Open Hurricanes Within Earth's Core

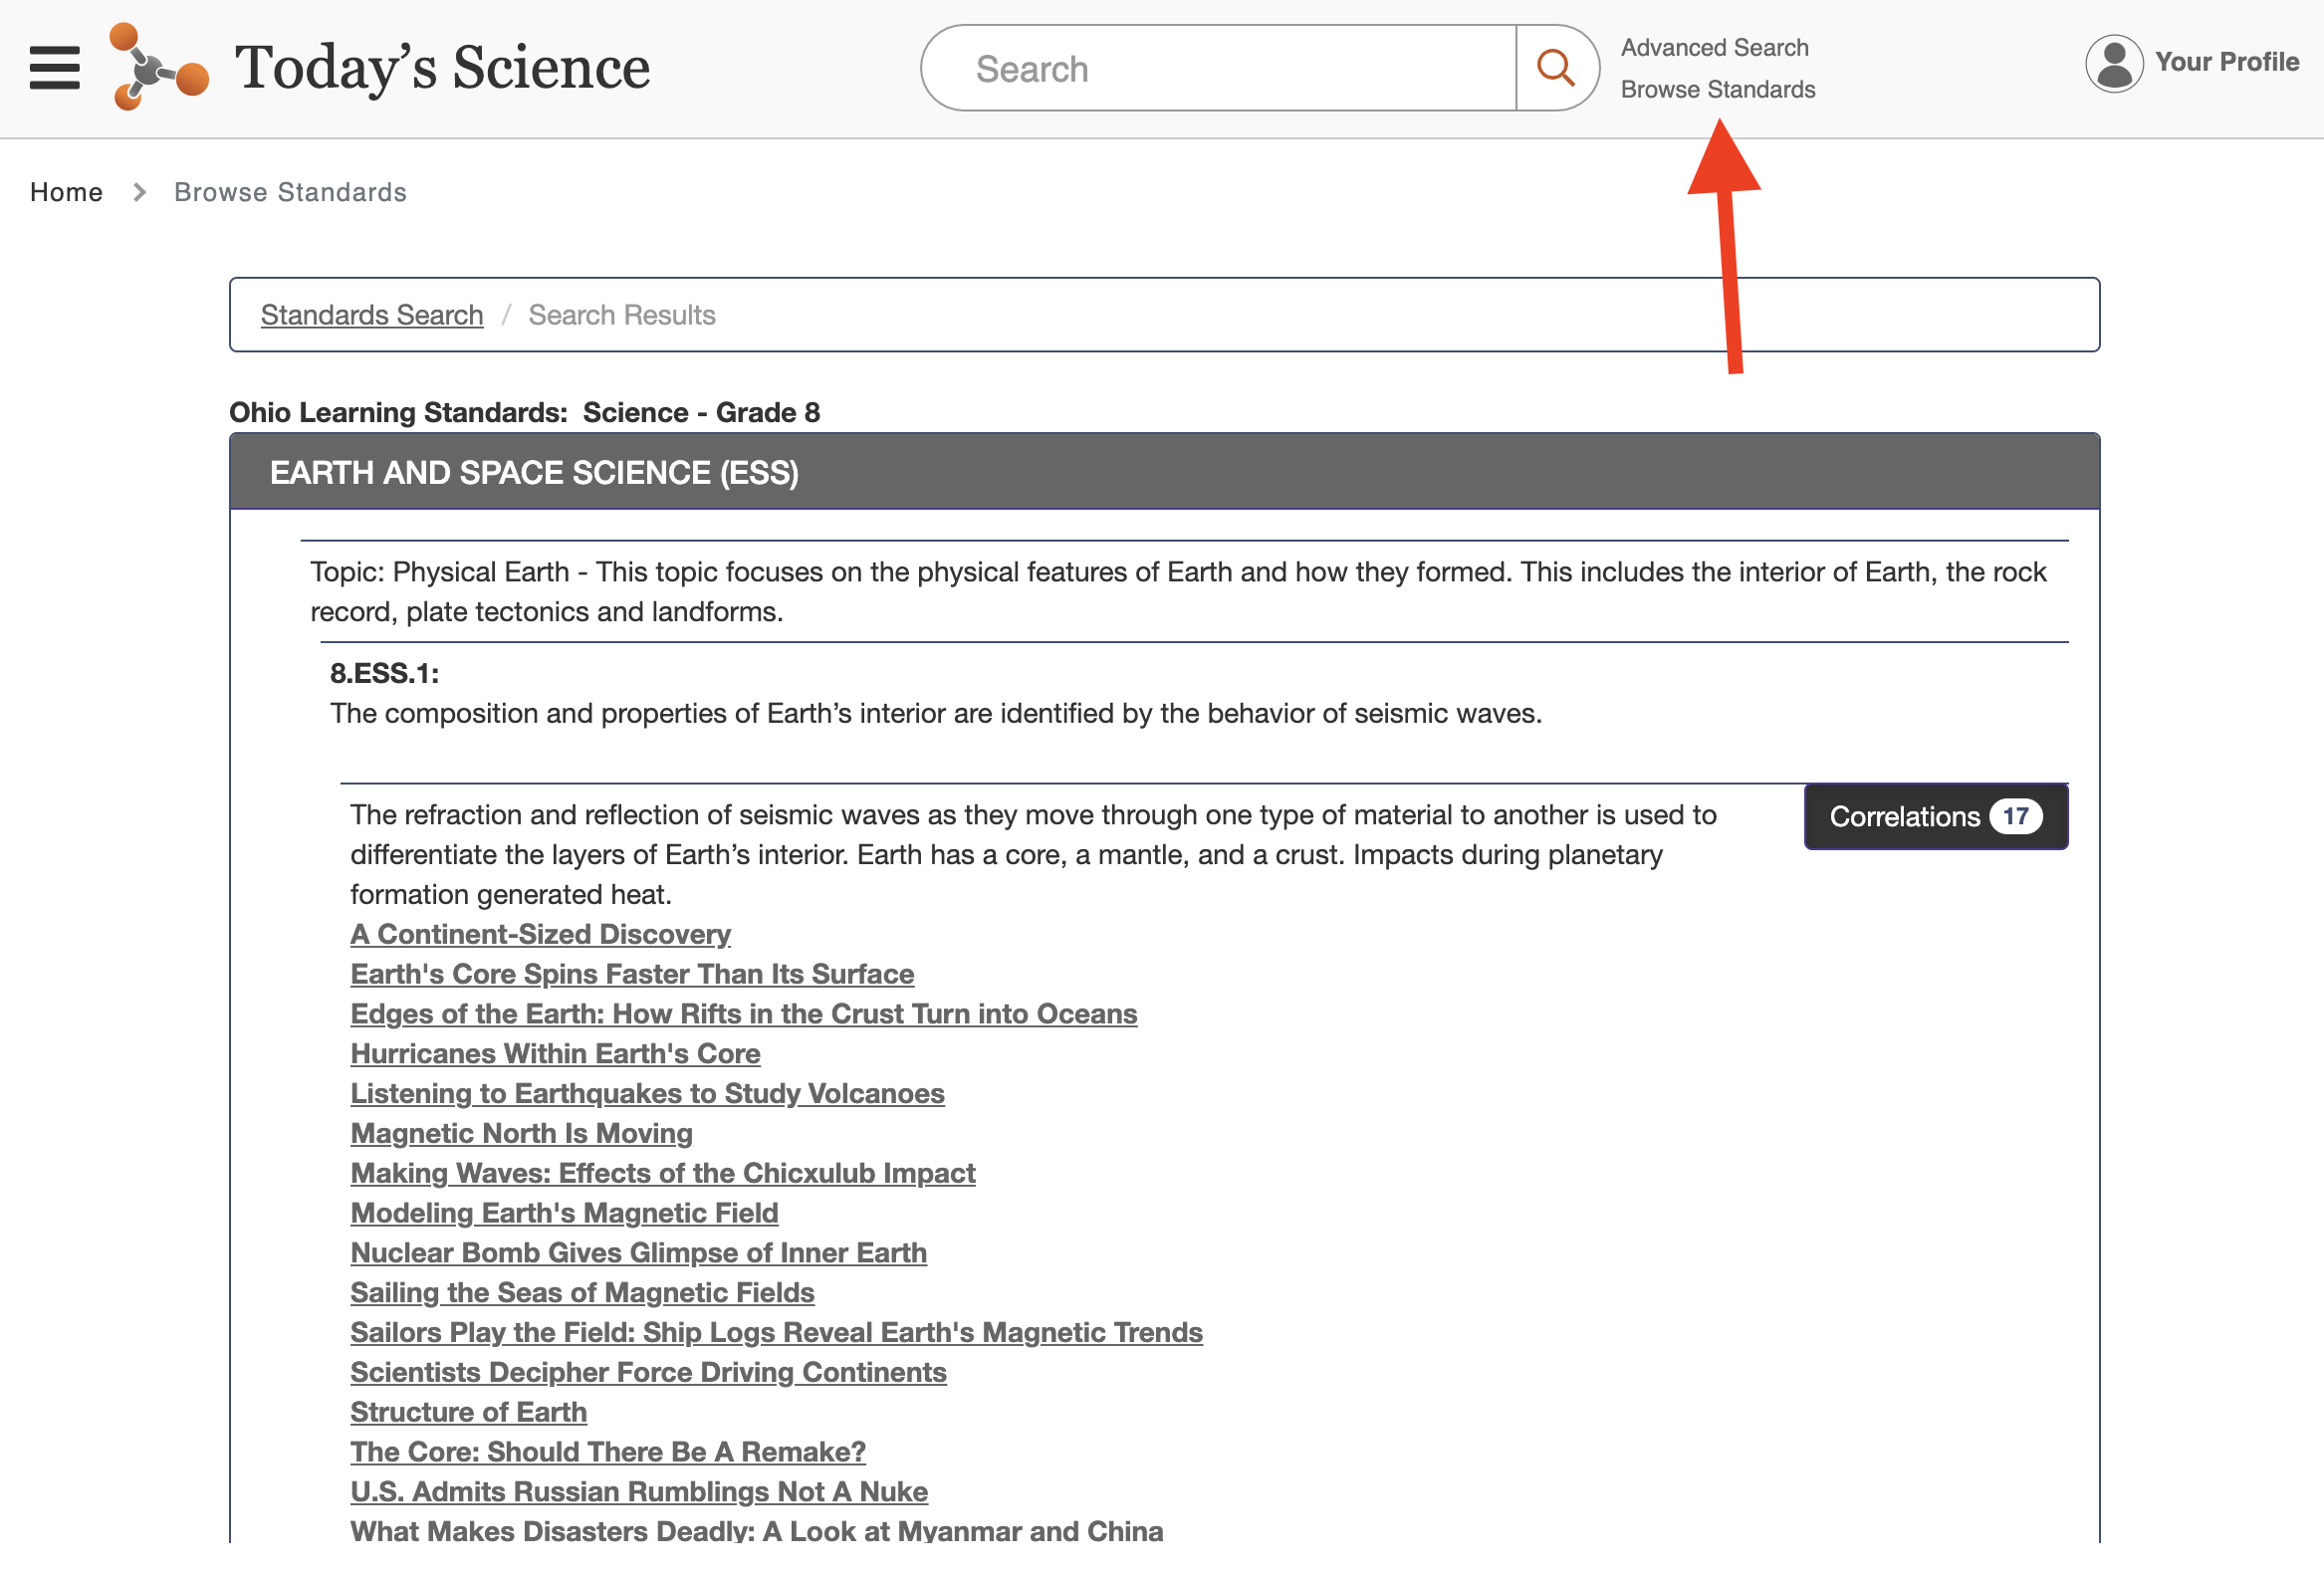(555, 1054)
